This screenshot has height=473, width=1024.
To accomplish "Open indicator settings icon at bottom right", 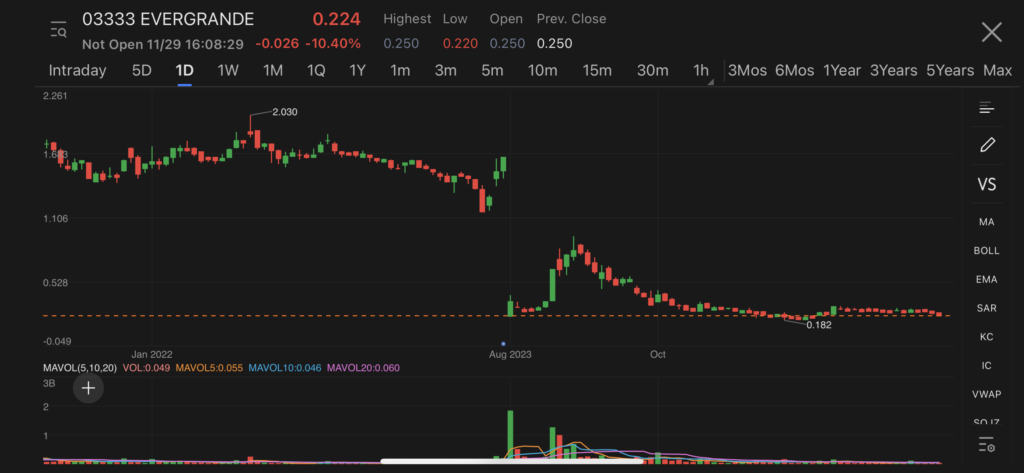I will pos(986,445).
